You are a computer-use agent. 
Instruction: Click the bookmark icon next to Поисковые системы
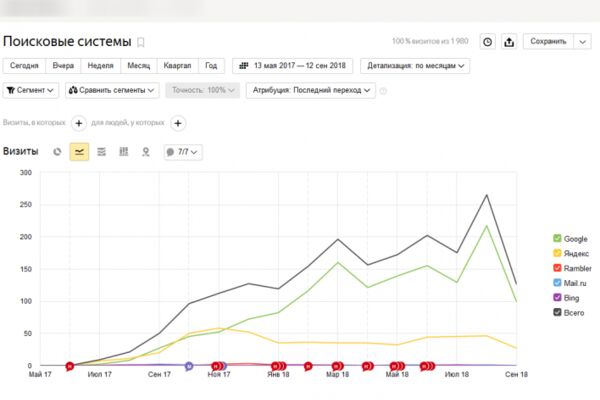coord(141,42)
